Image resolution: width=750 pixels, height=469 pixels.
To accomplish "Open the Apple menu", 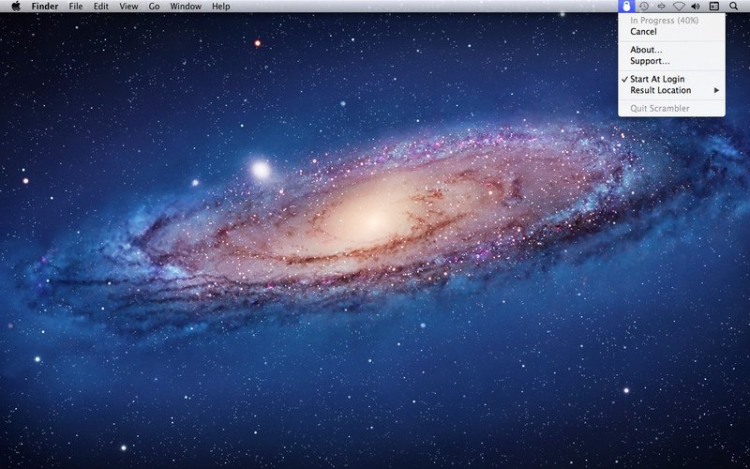I will tap(16, 6).
